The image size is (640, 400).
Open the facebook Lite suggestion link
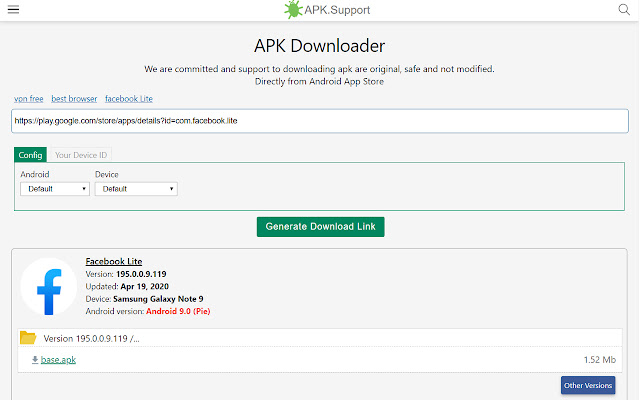[129, 99]
